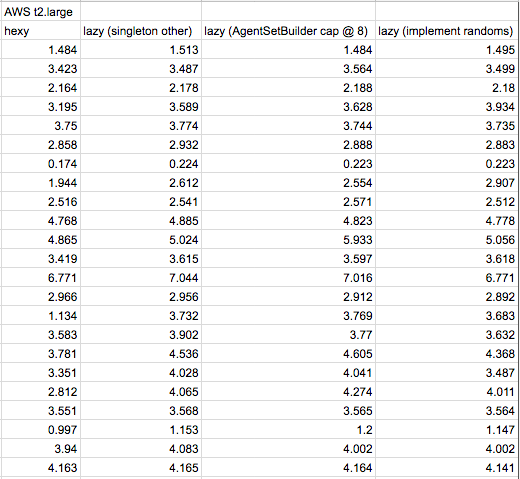Select the cell with value 1.495
The width and height of the screenshot is (520, 479).
point(447,50)
